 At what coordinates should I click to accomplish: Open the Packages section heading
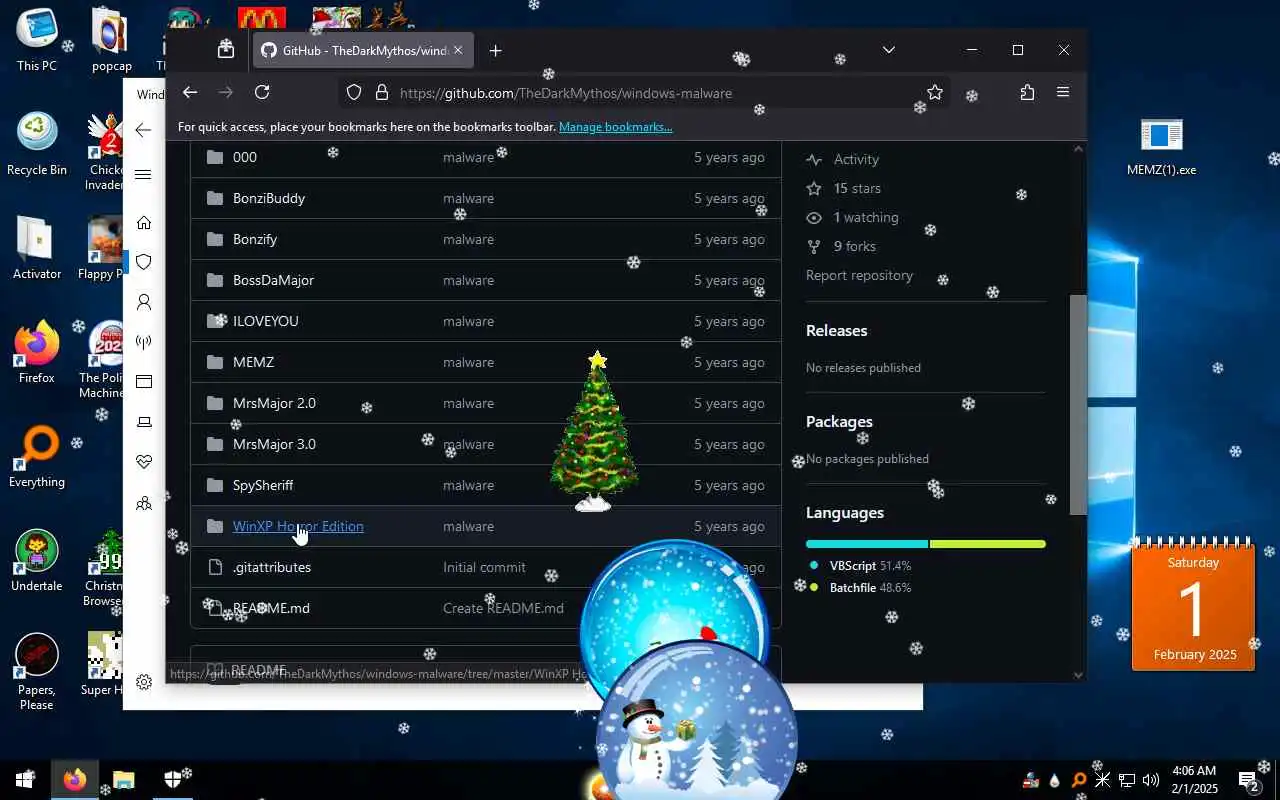[x=839, y=421]
